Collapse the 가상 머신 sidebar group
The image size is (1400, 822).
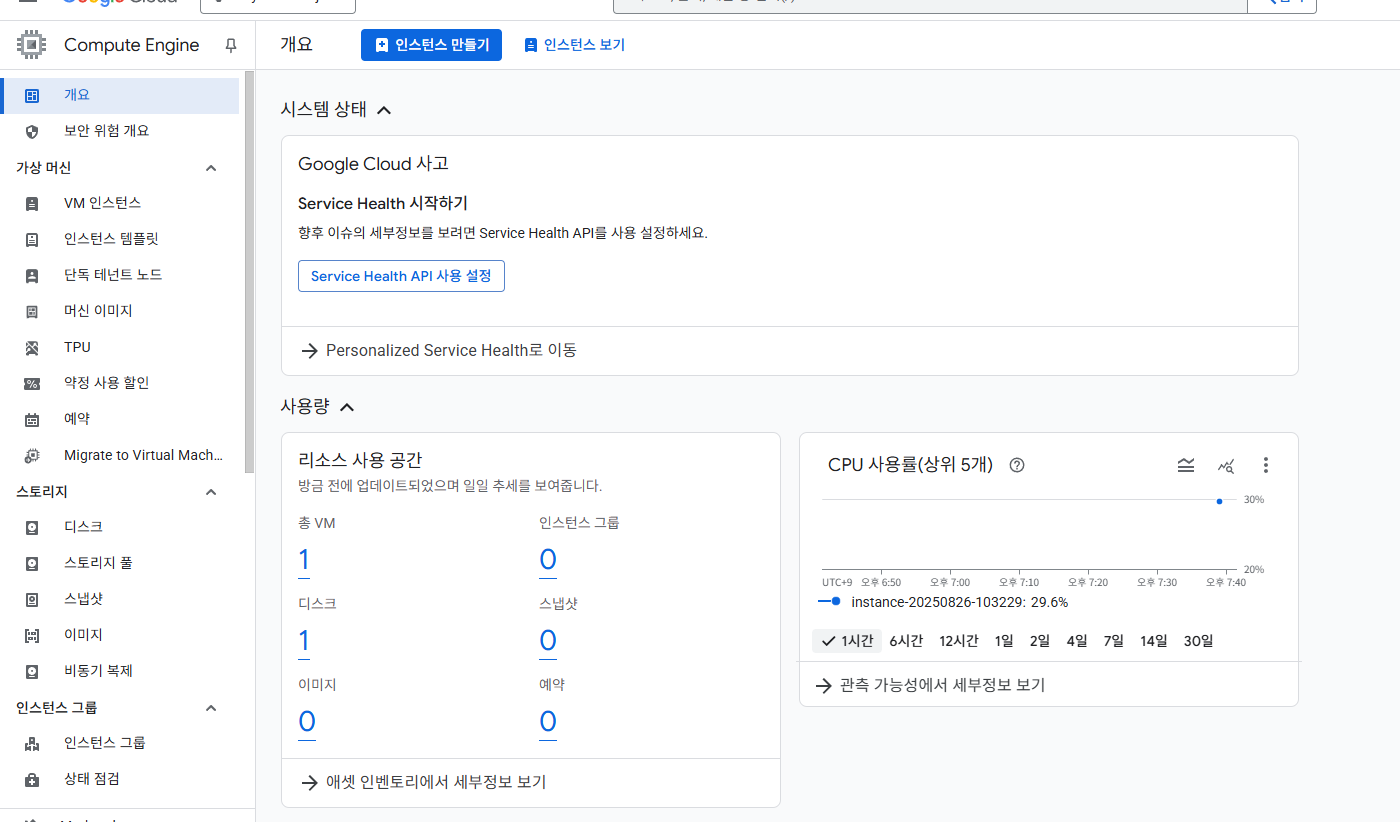click(x=211, y=168)
